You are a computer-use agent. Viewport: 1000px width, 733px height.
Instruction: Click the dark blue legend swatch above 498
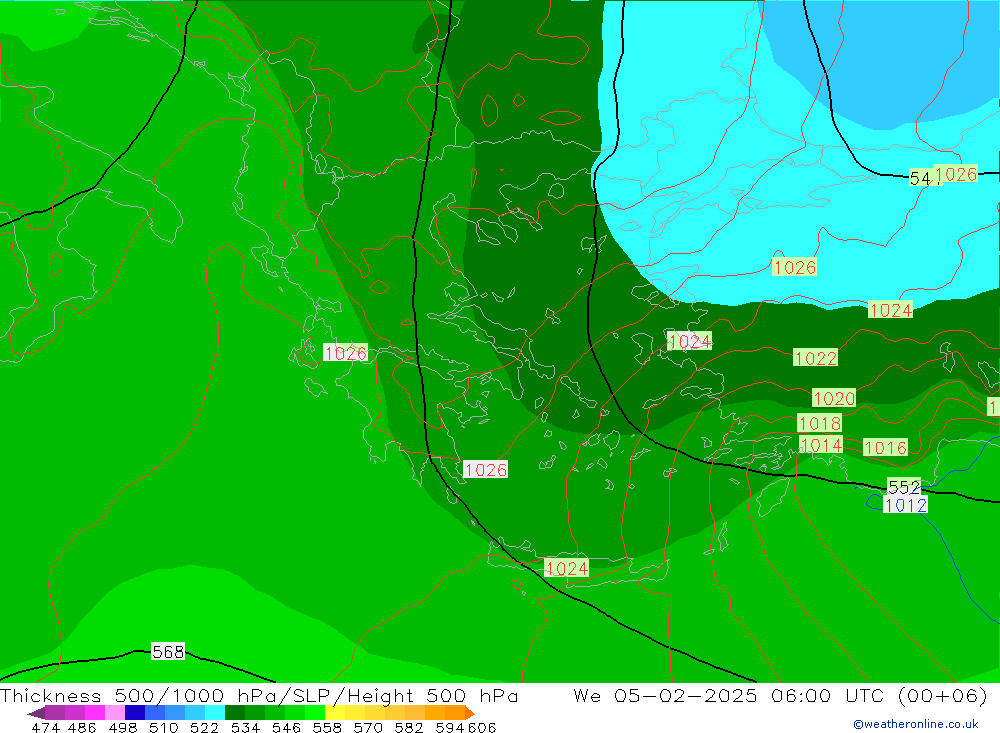135,713
